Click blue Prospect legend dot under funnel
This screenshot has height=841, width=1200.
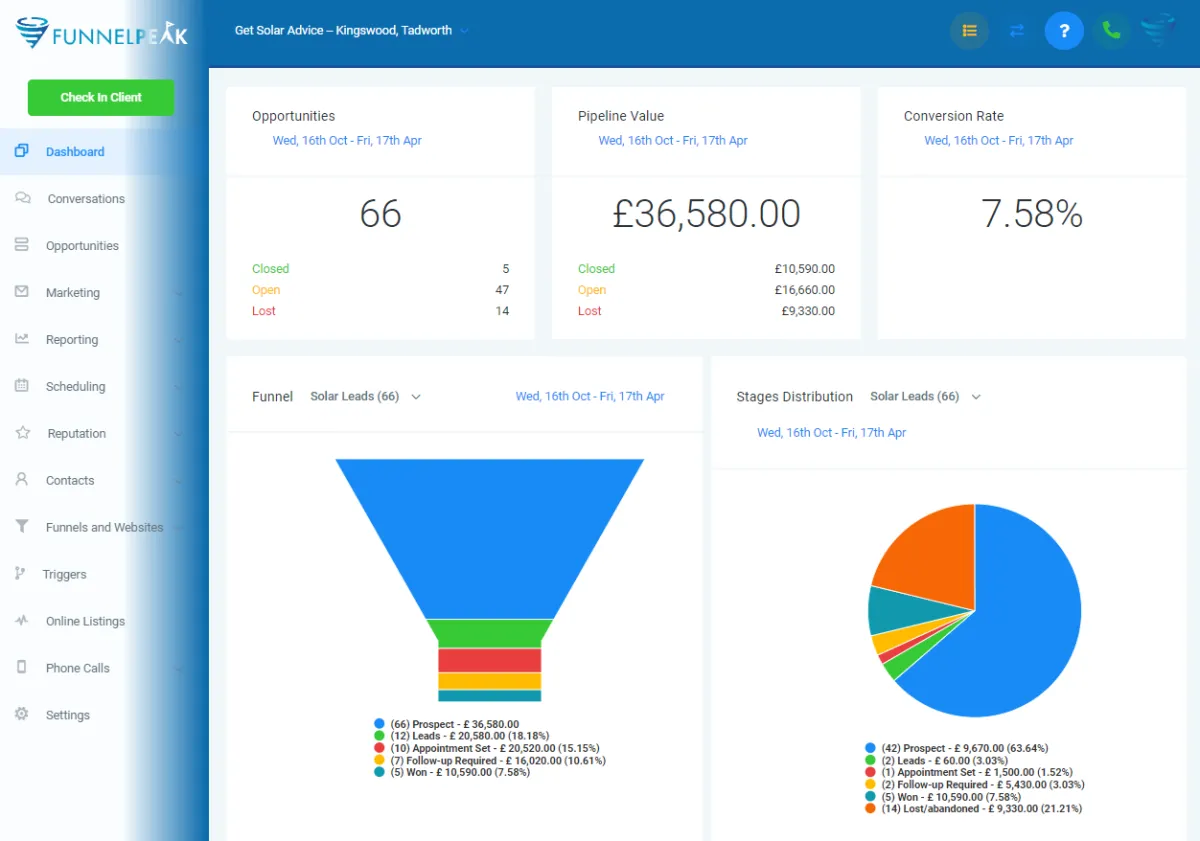tap(379, 724)
